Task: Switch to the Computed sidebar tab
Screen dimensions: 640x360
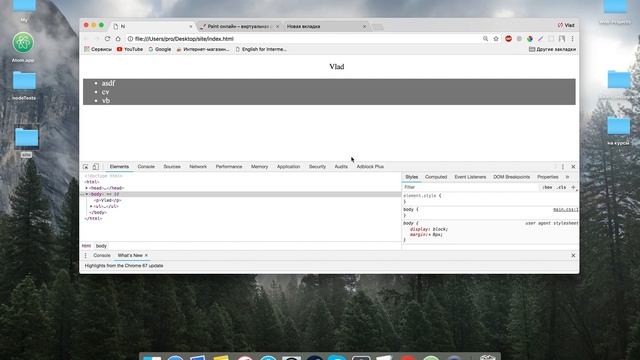Action: (x=436, y=177)
